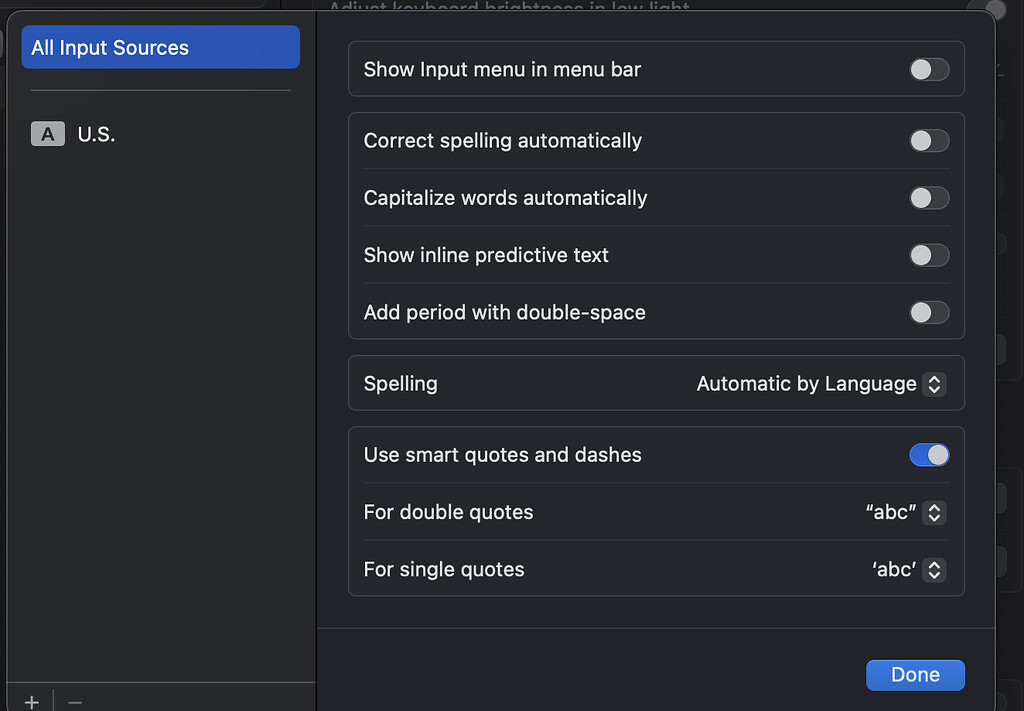The height and width of the screenshot is (711, 1024).
Task: Click the "A" keyboard layout icon beside U.S.
Action: pyautogui.click(x=47, y=133)
